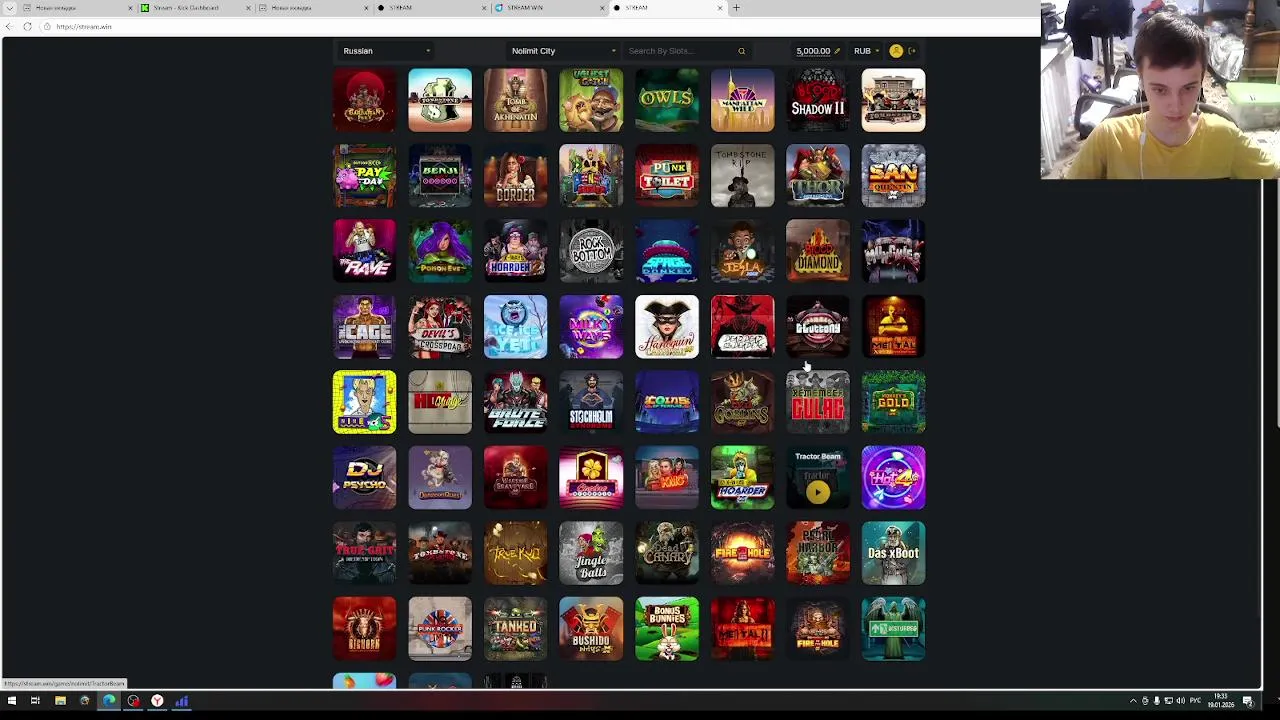The image size is (1280, 720).
Task: Open the Bushido Ways slot tile
Action: [x=591, y=629]
